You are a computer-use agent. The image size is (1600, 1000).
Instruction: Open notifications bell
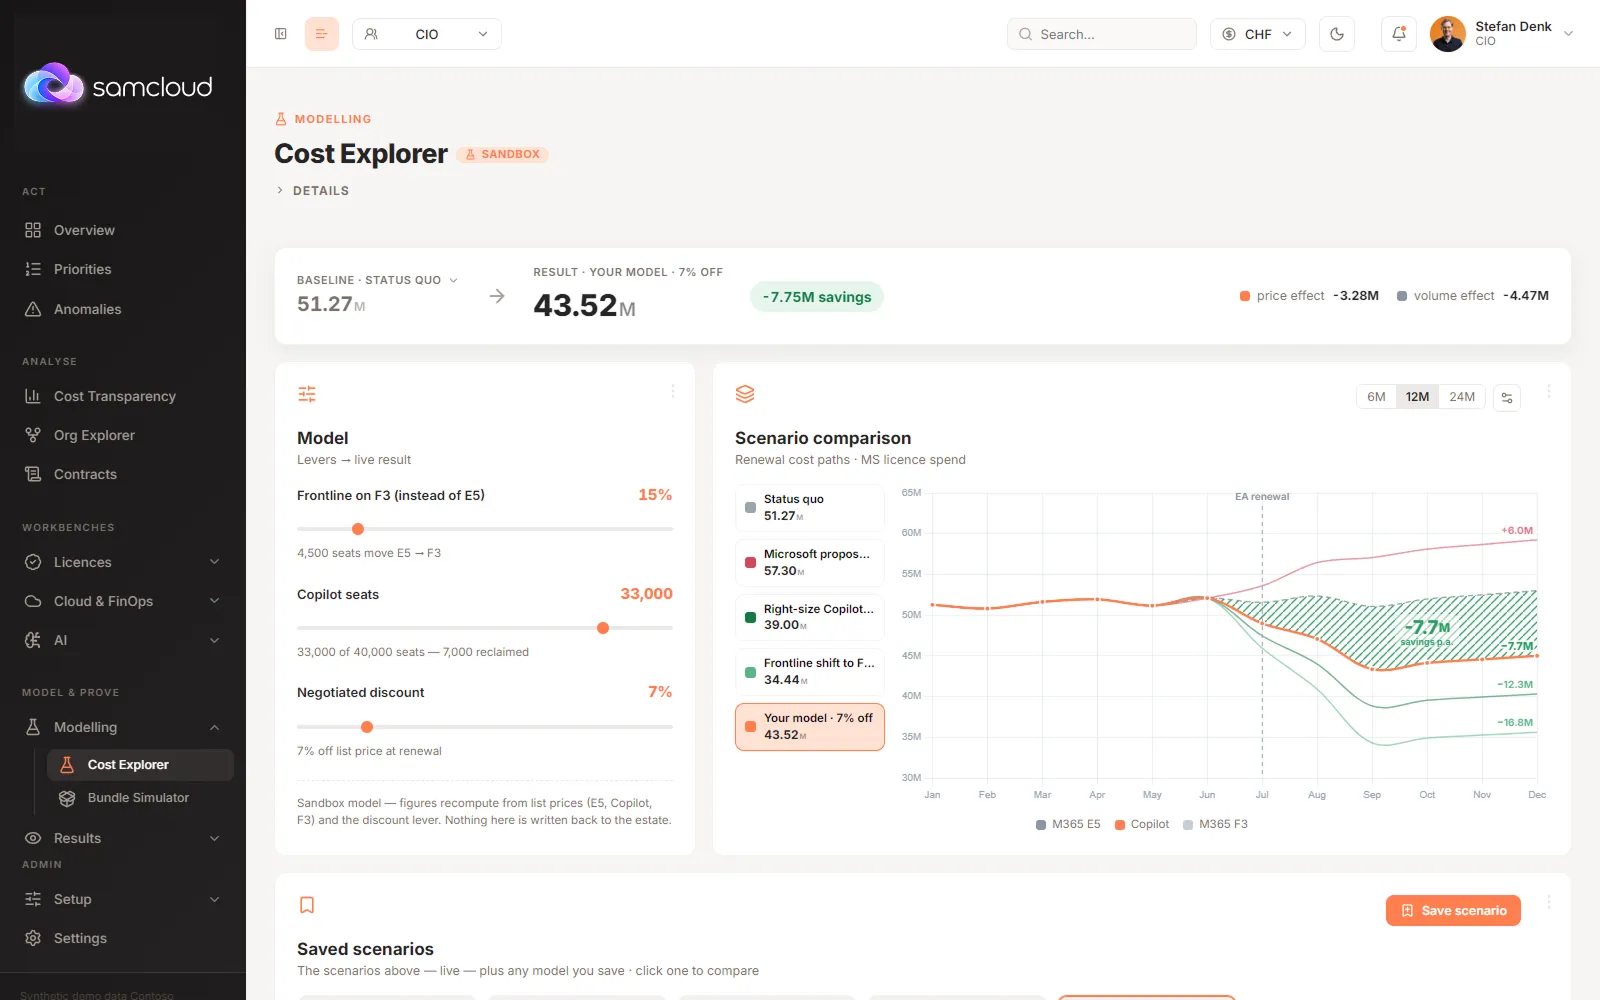(1399, 34)
